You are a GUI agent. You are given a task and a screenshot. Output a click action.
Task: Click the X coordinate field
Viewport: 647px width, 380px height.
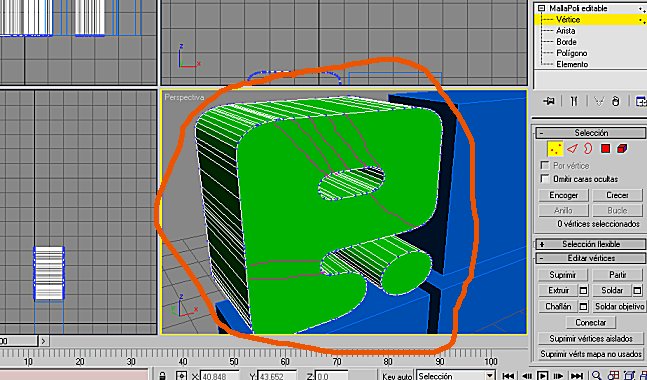point(219,376)
